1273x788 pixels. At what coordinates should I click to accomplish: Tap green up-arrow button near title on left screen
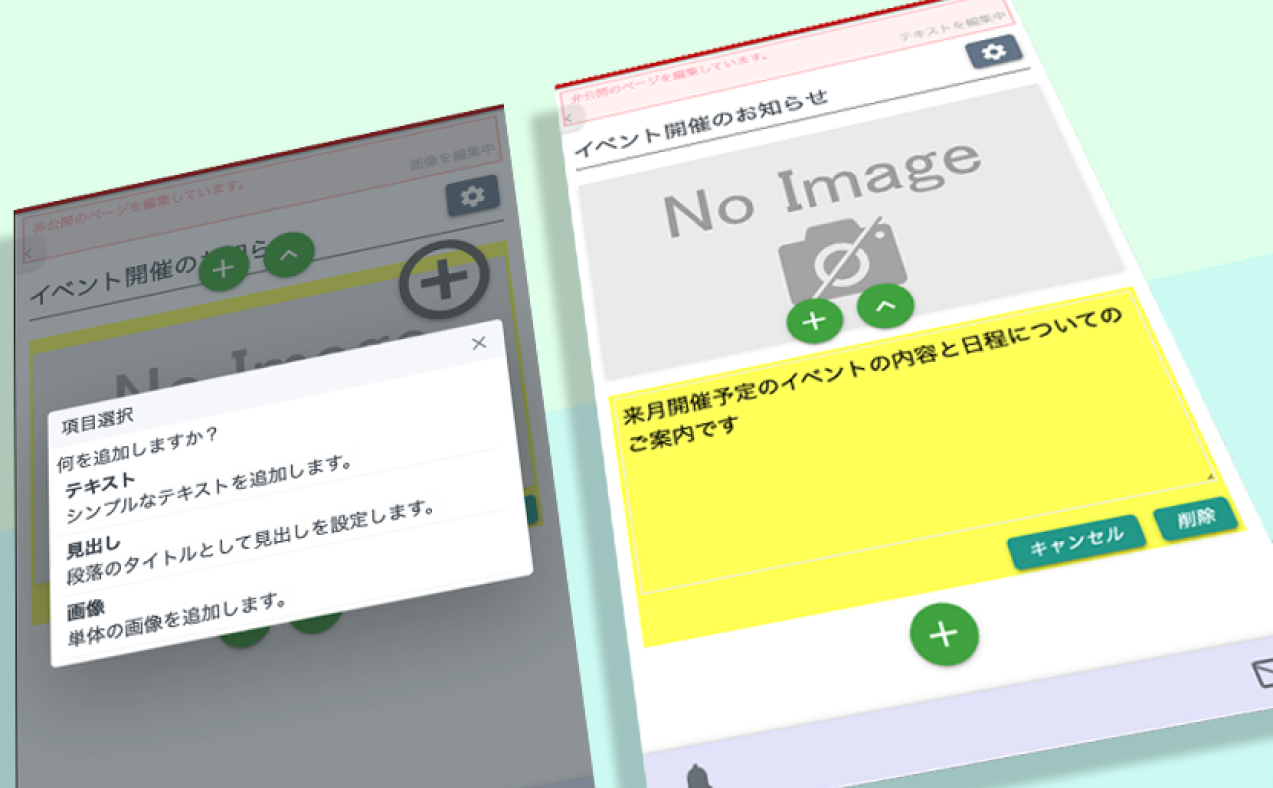[290, 255]
